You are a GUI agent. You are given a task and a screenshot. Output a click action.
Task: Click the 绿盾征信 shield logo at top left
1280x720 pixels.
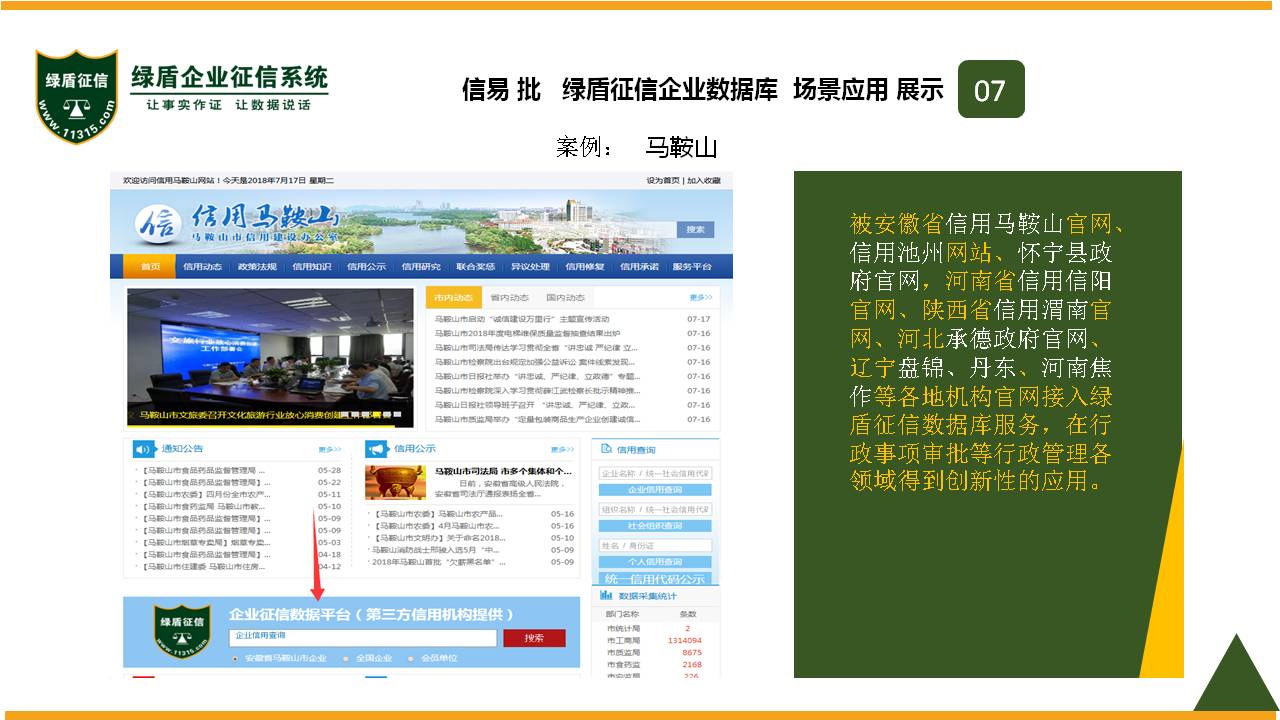pyautogui.click(x=77, y=97)
